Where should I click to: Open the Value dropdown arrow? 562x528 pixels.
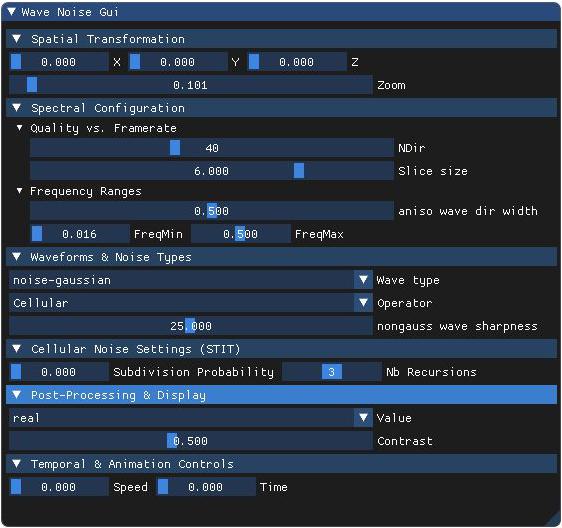coord(363,418)
